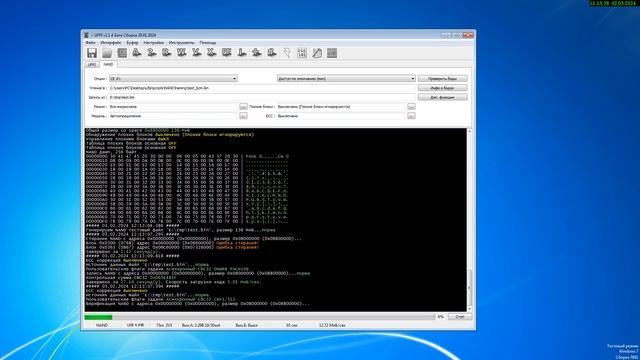
Task: Click the Модель field showing Автоопределение
Action: pos(173,116)
